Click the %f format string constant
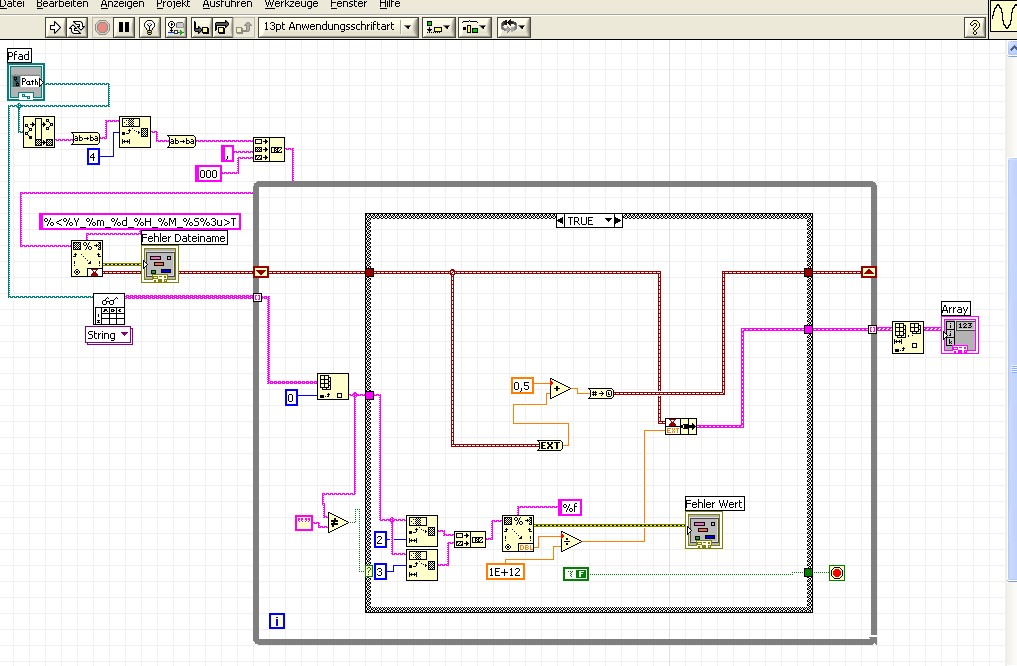Screen dimensions: 1017x666 click(569, 507)
